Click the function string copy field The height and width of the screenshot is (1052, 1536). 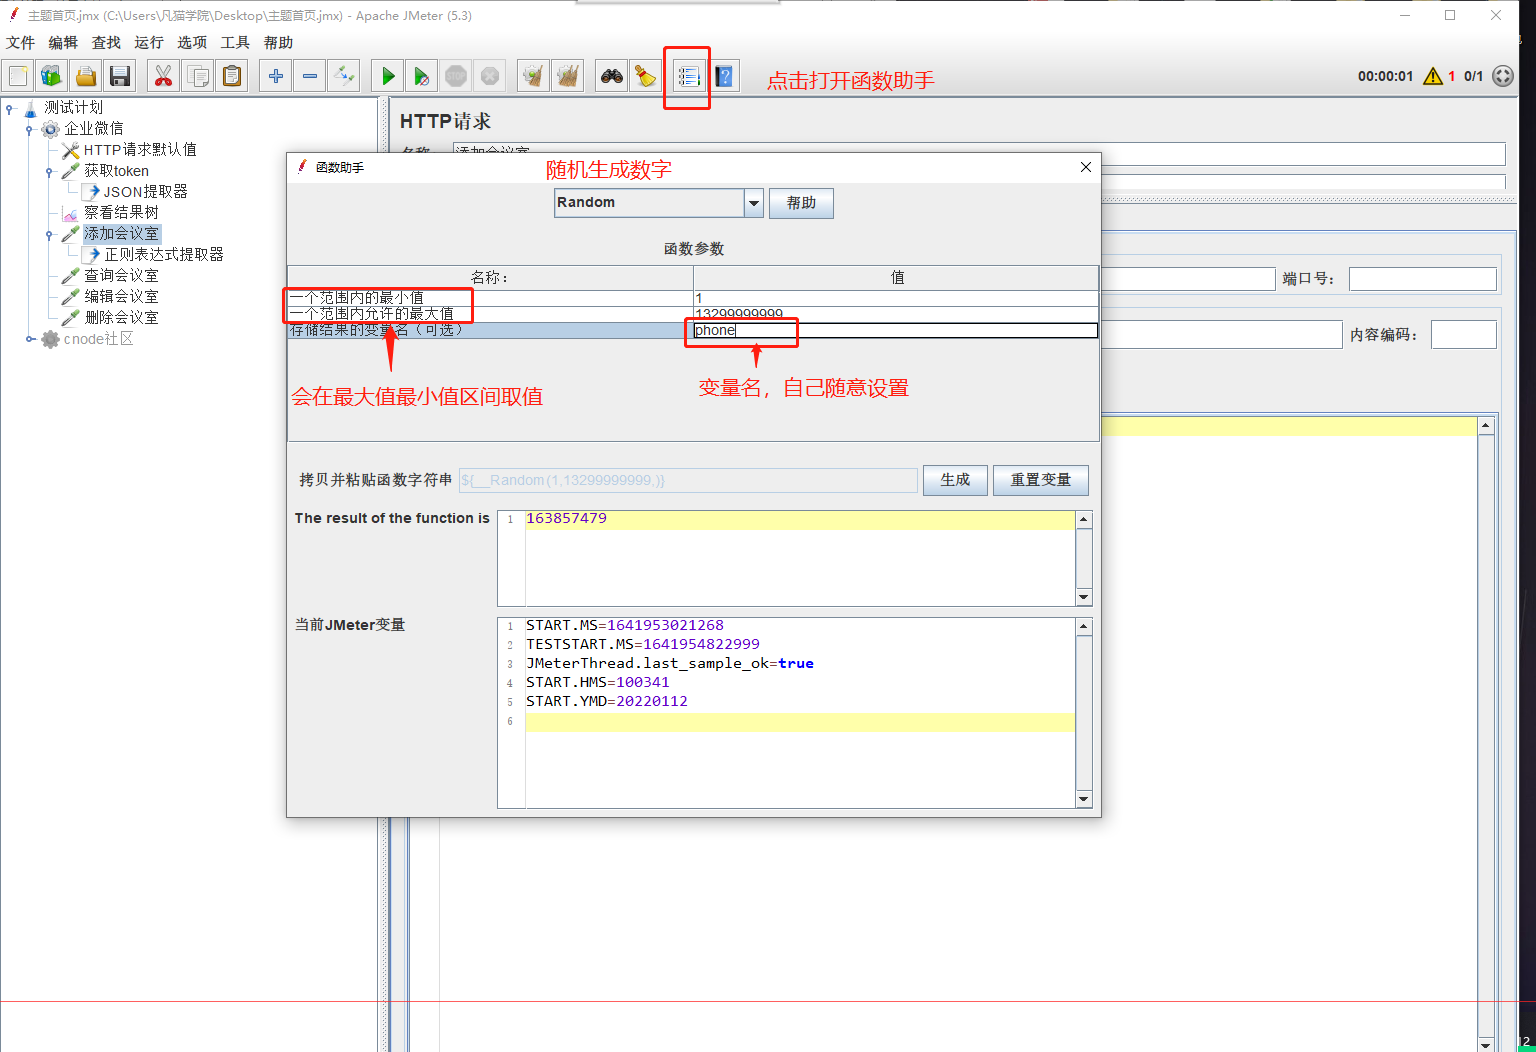pos(688,480)
